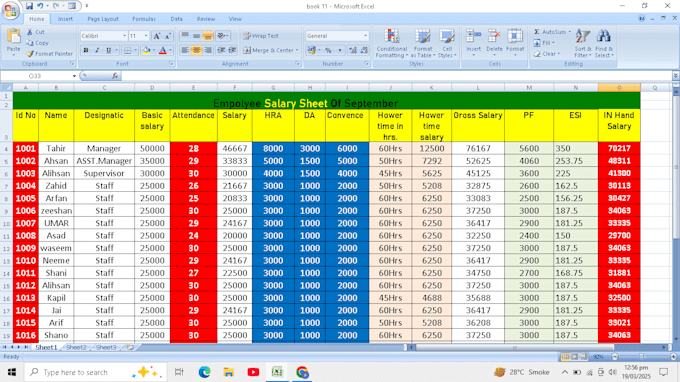Apply Comma Style format
The image size is (680, 382).
tap(340, 50)
